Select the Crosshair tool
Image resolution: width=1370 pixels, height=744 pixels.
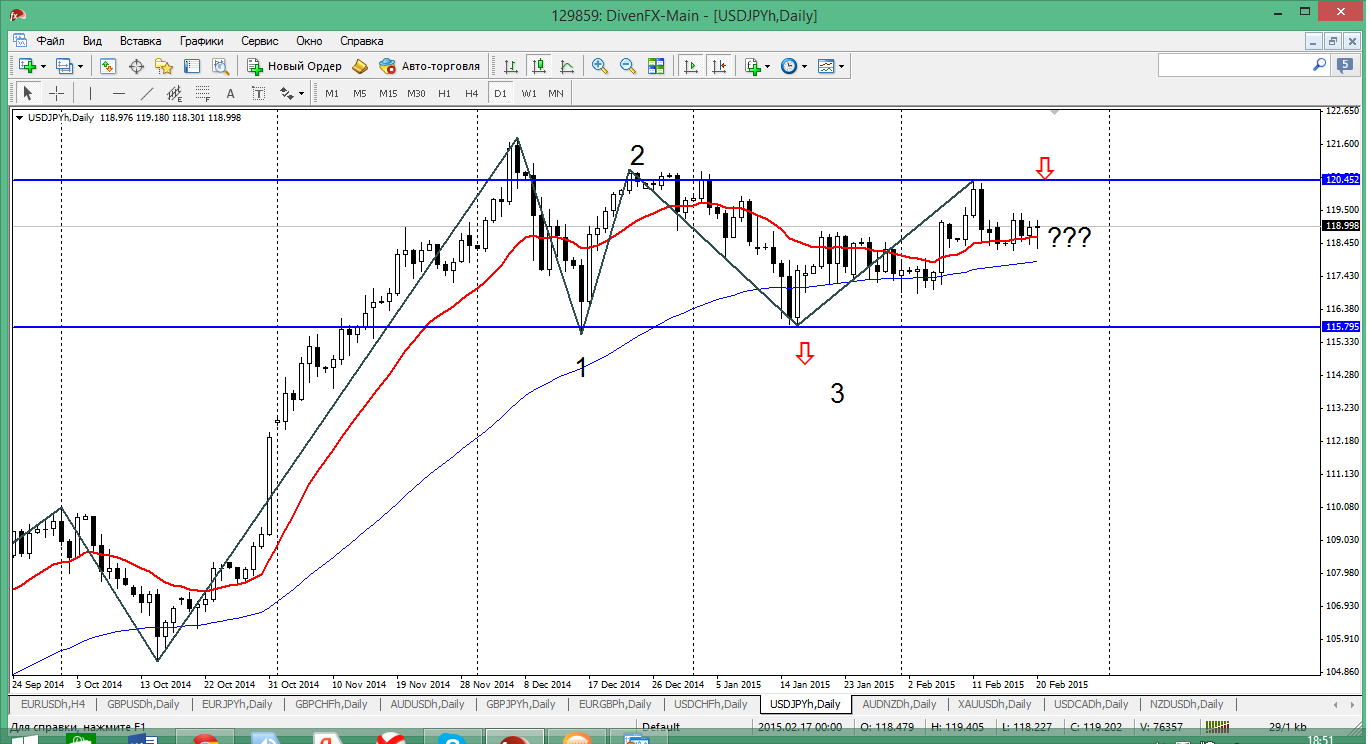(57, 93)
